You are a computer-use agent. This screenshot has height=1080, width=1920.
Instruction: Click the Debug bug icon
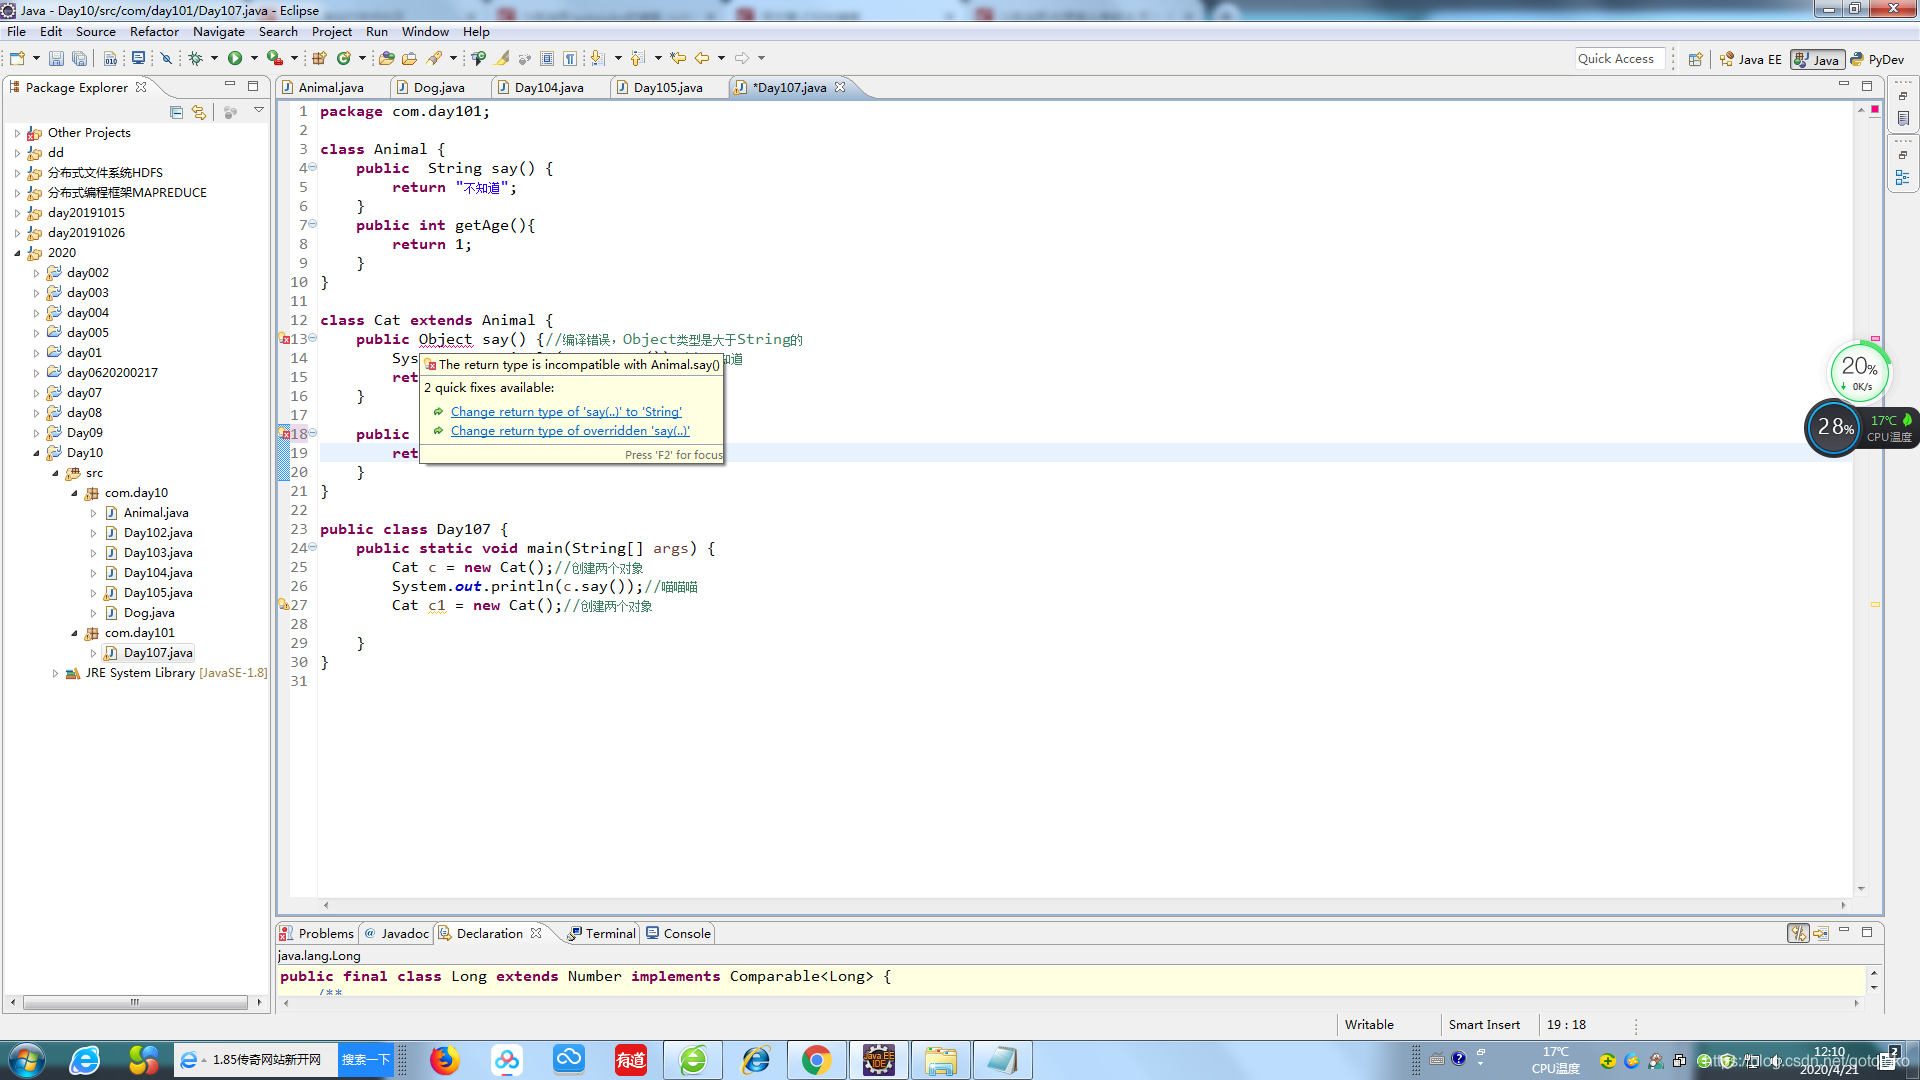[196, 58]
